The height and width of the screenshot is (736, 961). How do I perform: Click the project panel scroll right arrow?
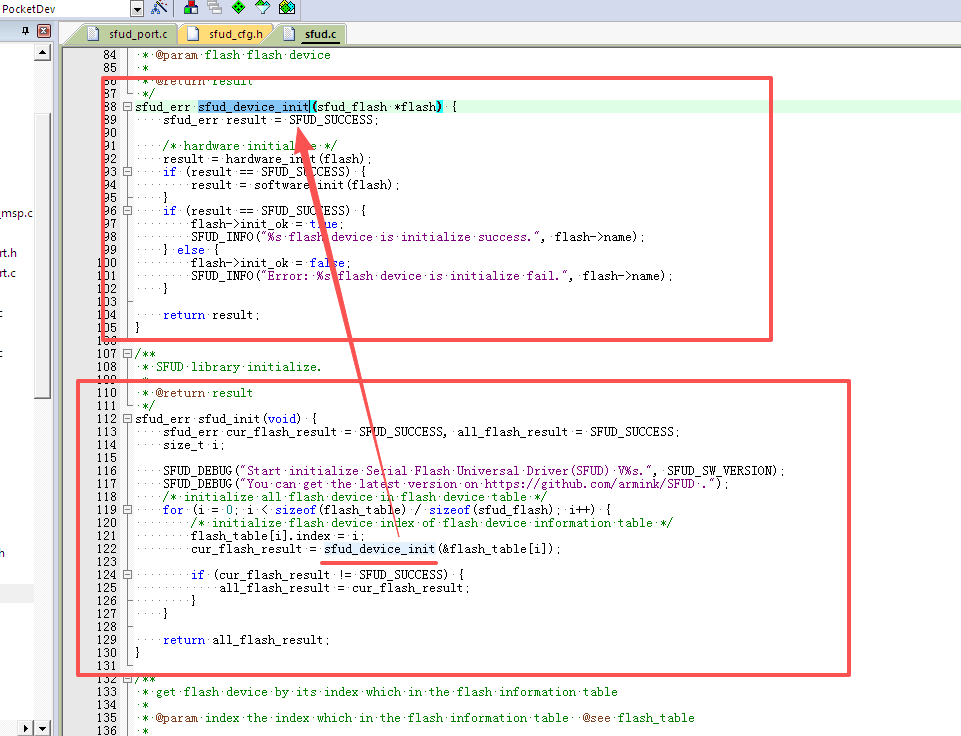tap(25, 729)
